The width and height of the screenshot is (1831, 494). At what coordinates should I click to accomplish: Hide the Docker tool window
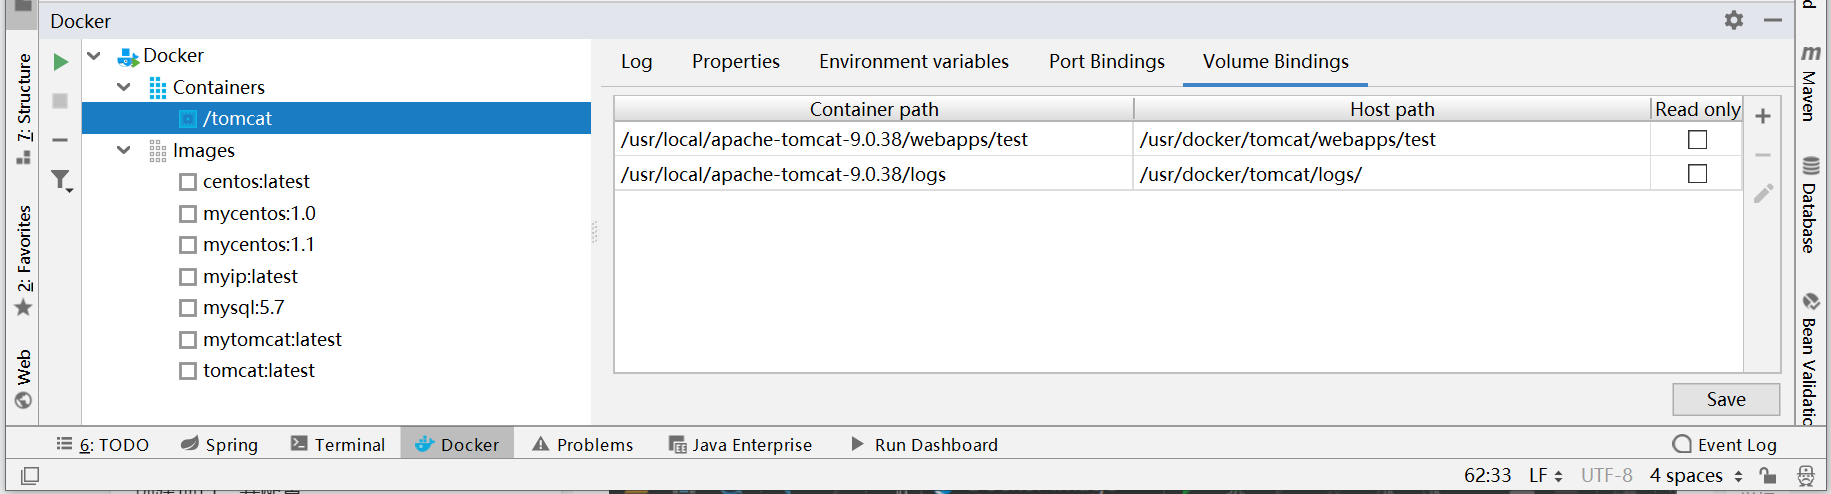click(x=1773, y=20)
